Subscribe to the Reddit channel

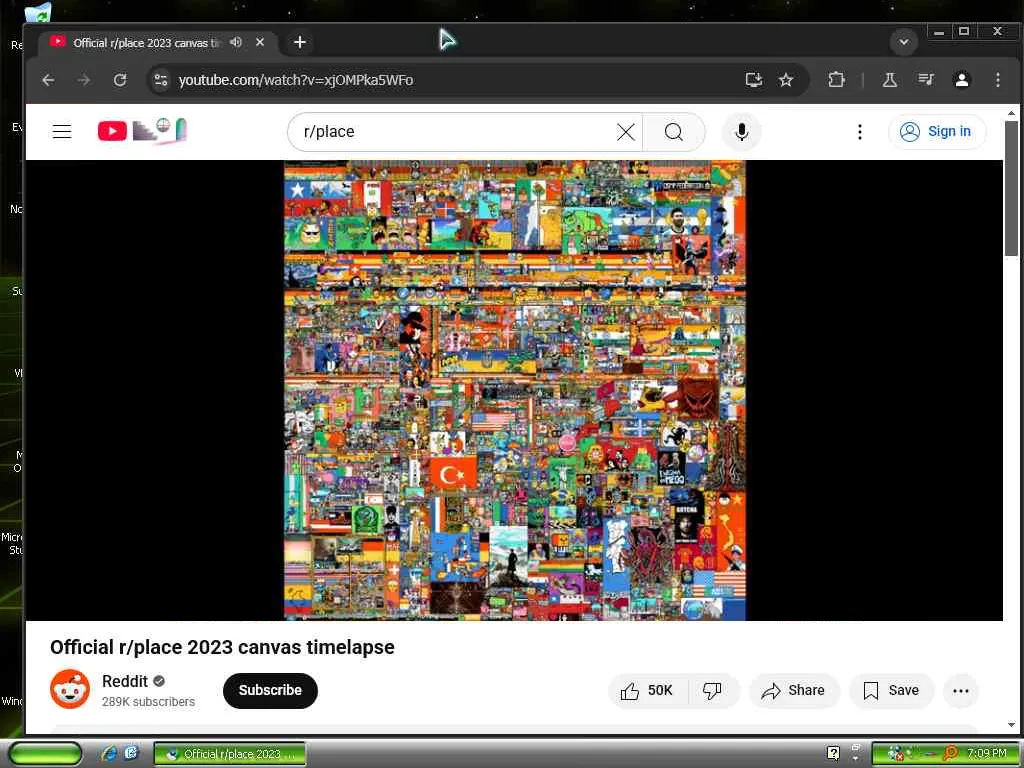click(x=270, y=690)
